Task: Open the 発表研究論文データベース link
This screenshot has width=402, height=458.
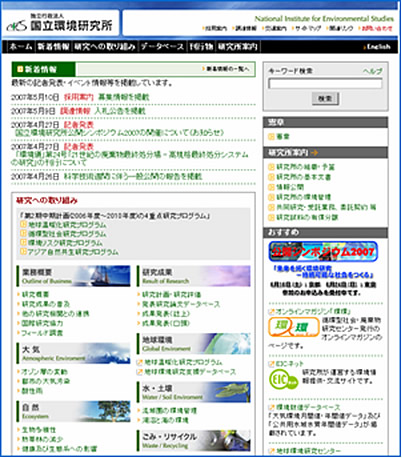Action: [x=181, y=304]
